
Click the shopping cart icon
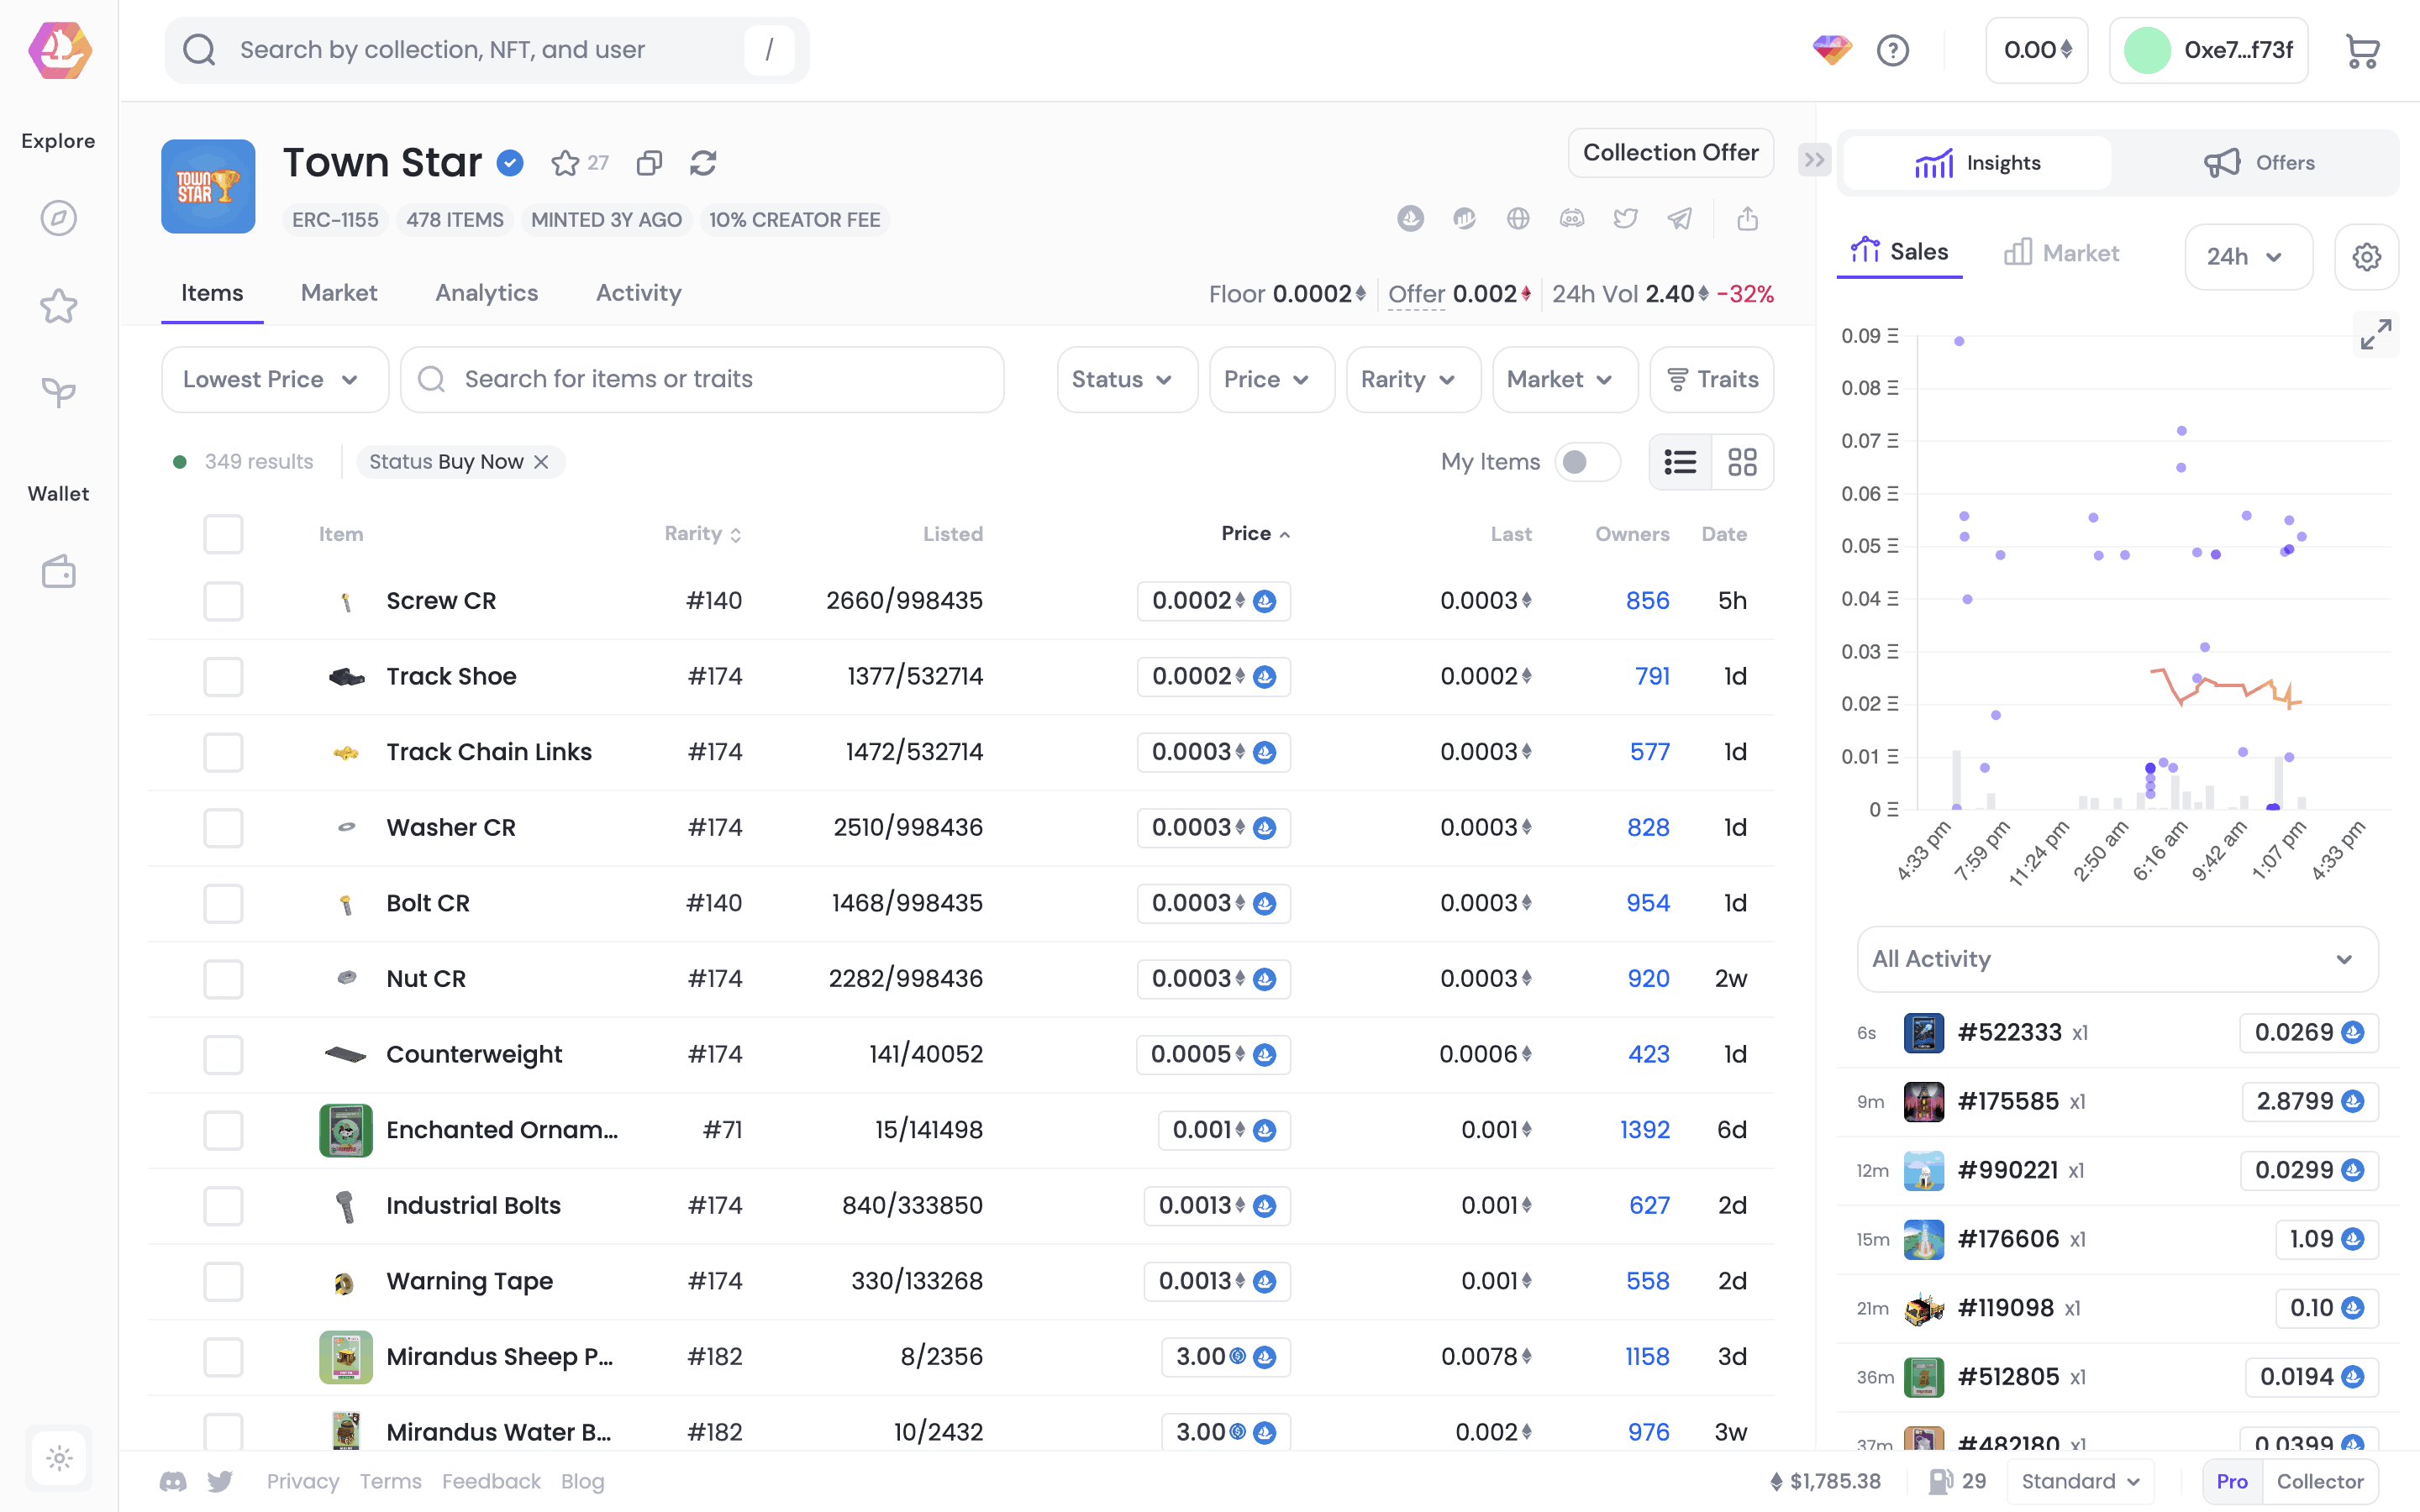2362,50
